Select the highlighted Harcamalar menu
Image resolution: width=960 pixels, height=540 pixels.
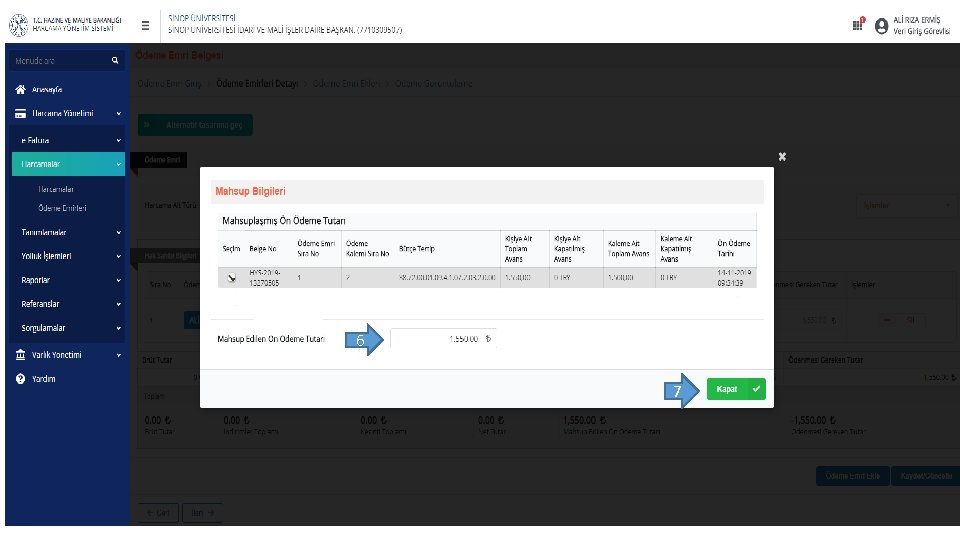(x=68, y=164)
